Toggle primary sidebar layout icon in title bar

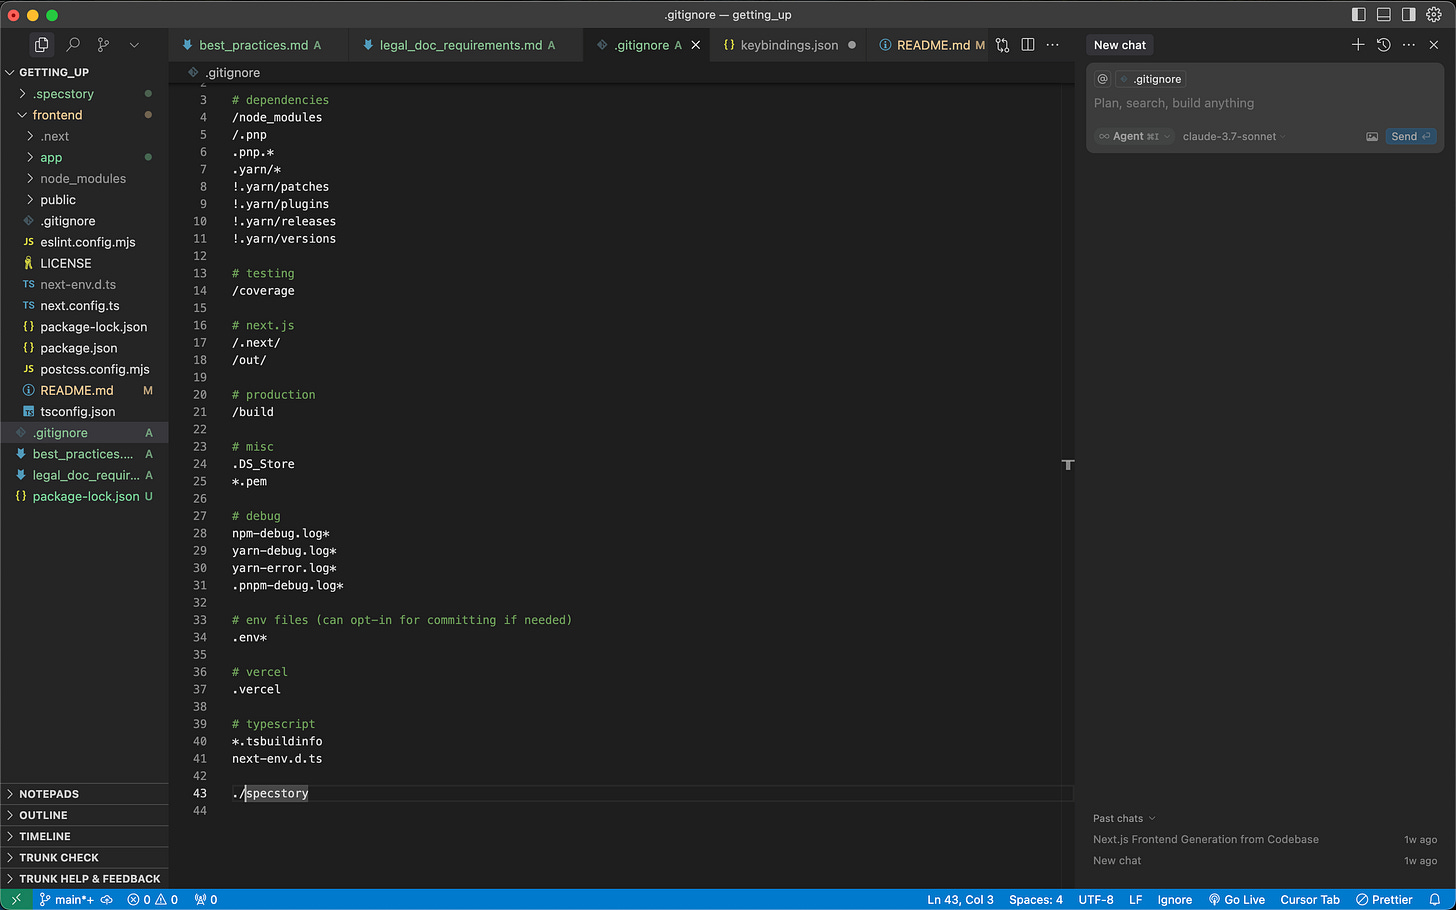pos(1358,15)
